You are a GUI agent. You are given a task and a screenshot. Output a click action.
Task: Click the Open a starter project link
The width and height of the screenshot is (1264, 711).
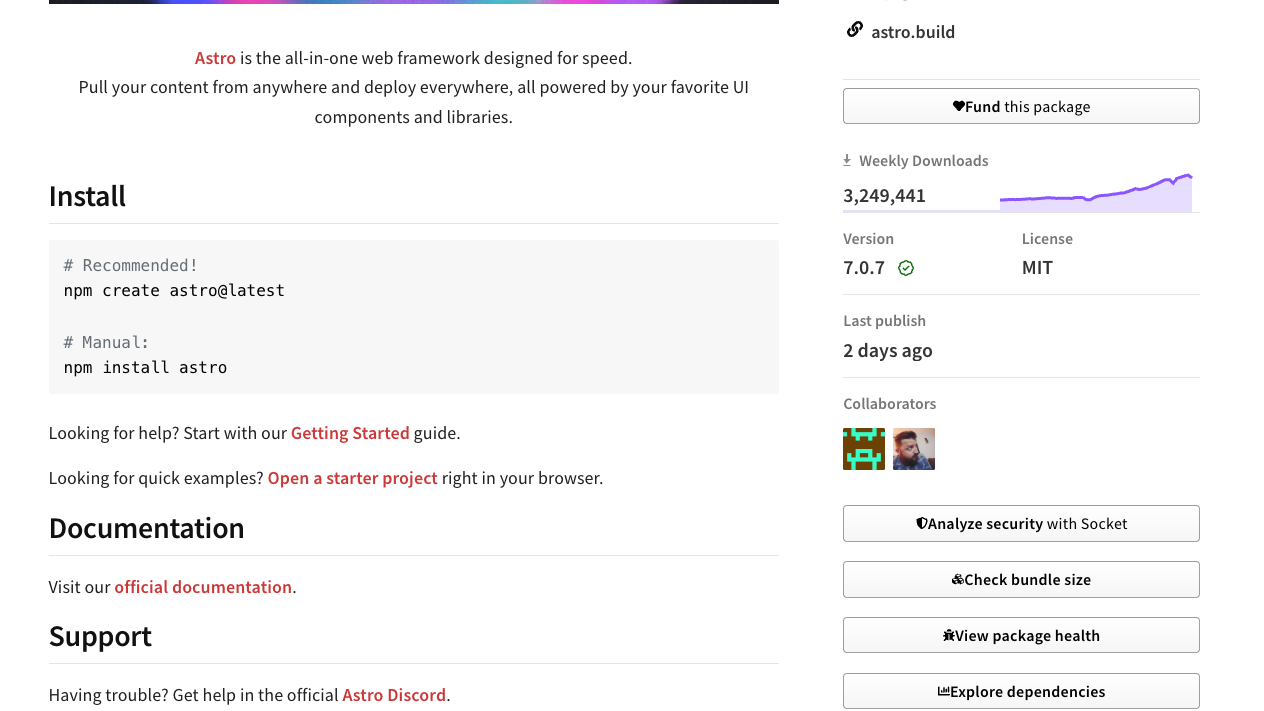pyautogui.click(x=352, y=478)
